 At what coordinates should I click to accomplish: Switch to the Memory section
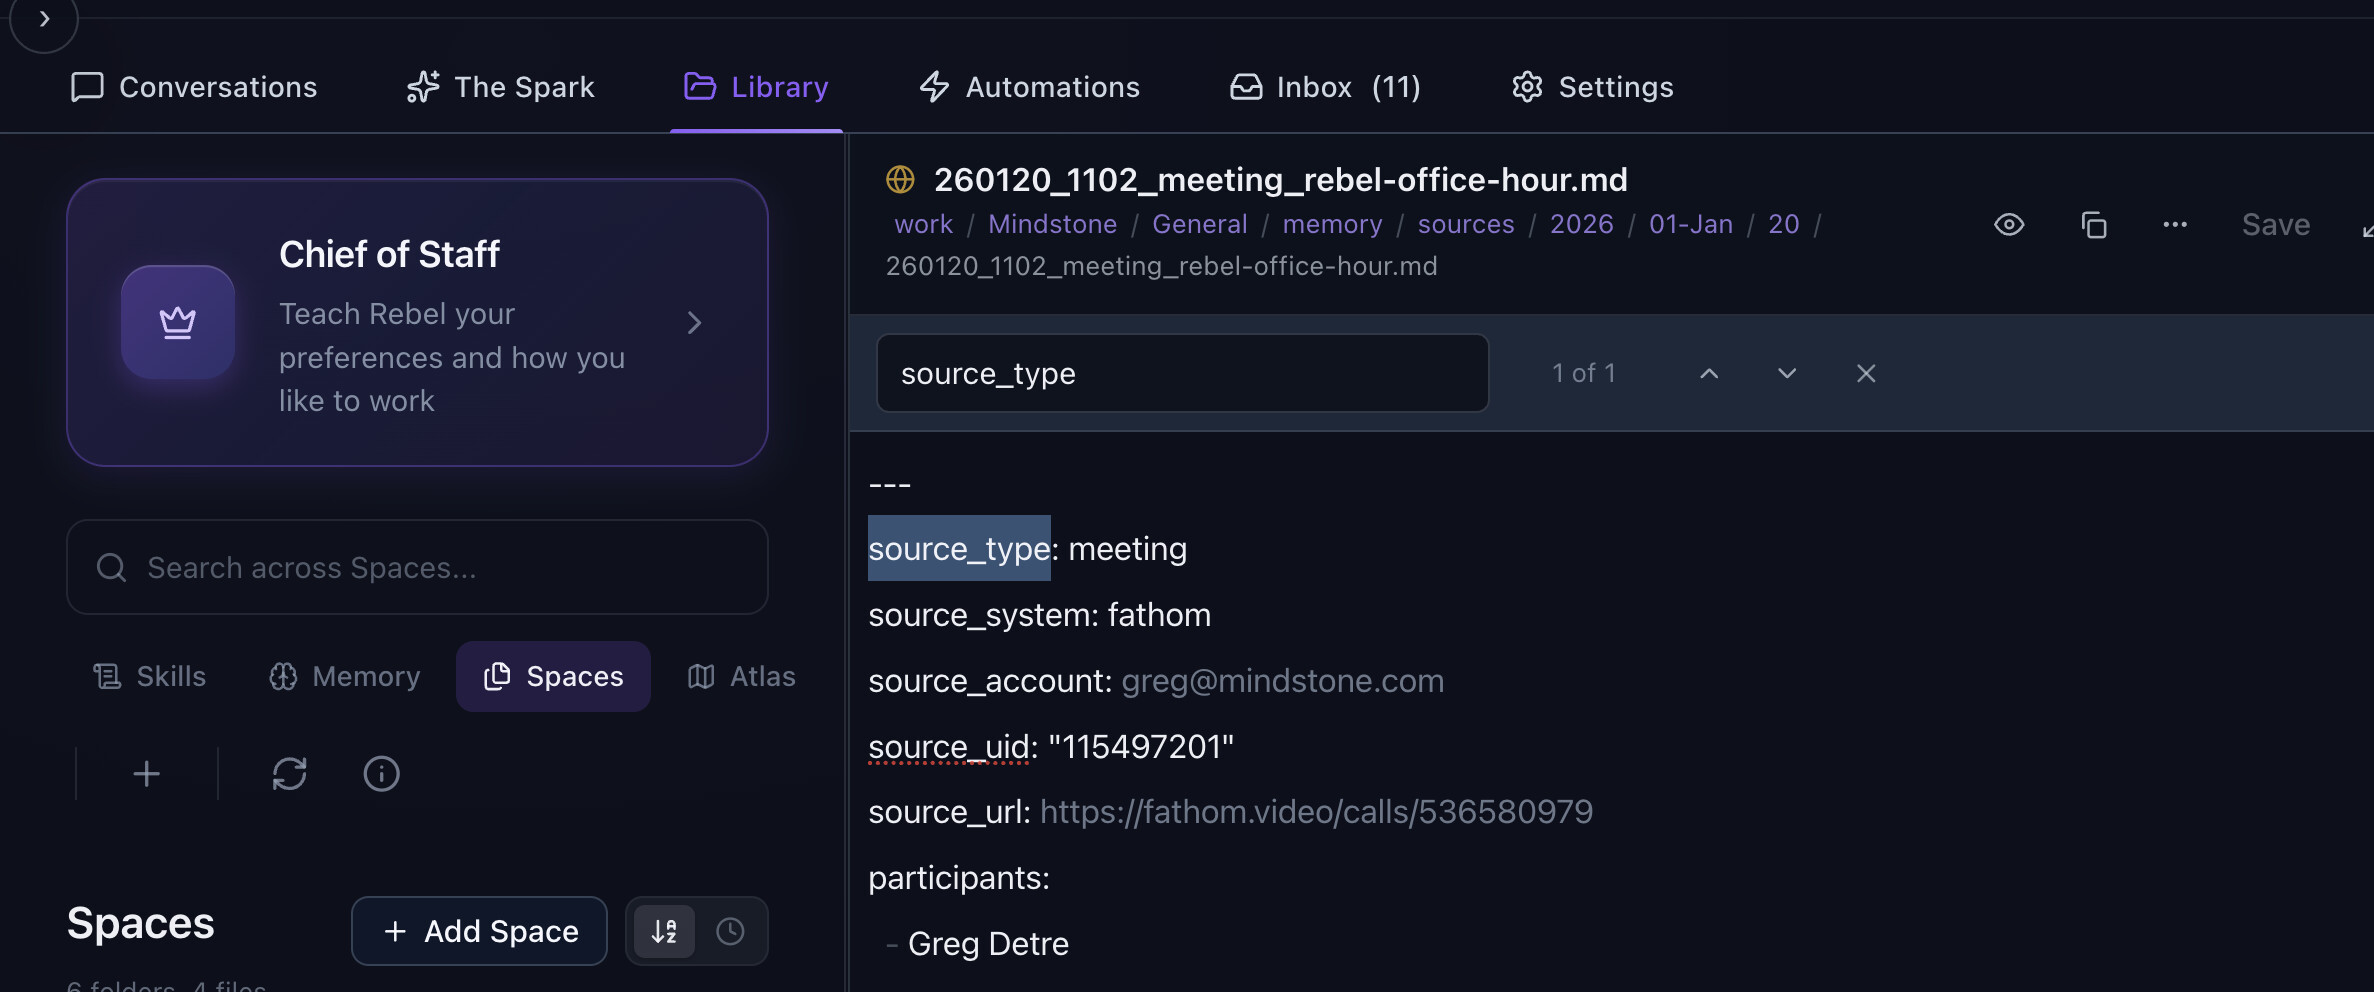pos(344,677)
